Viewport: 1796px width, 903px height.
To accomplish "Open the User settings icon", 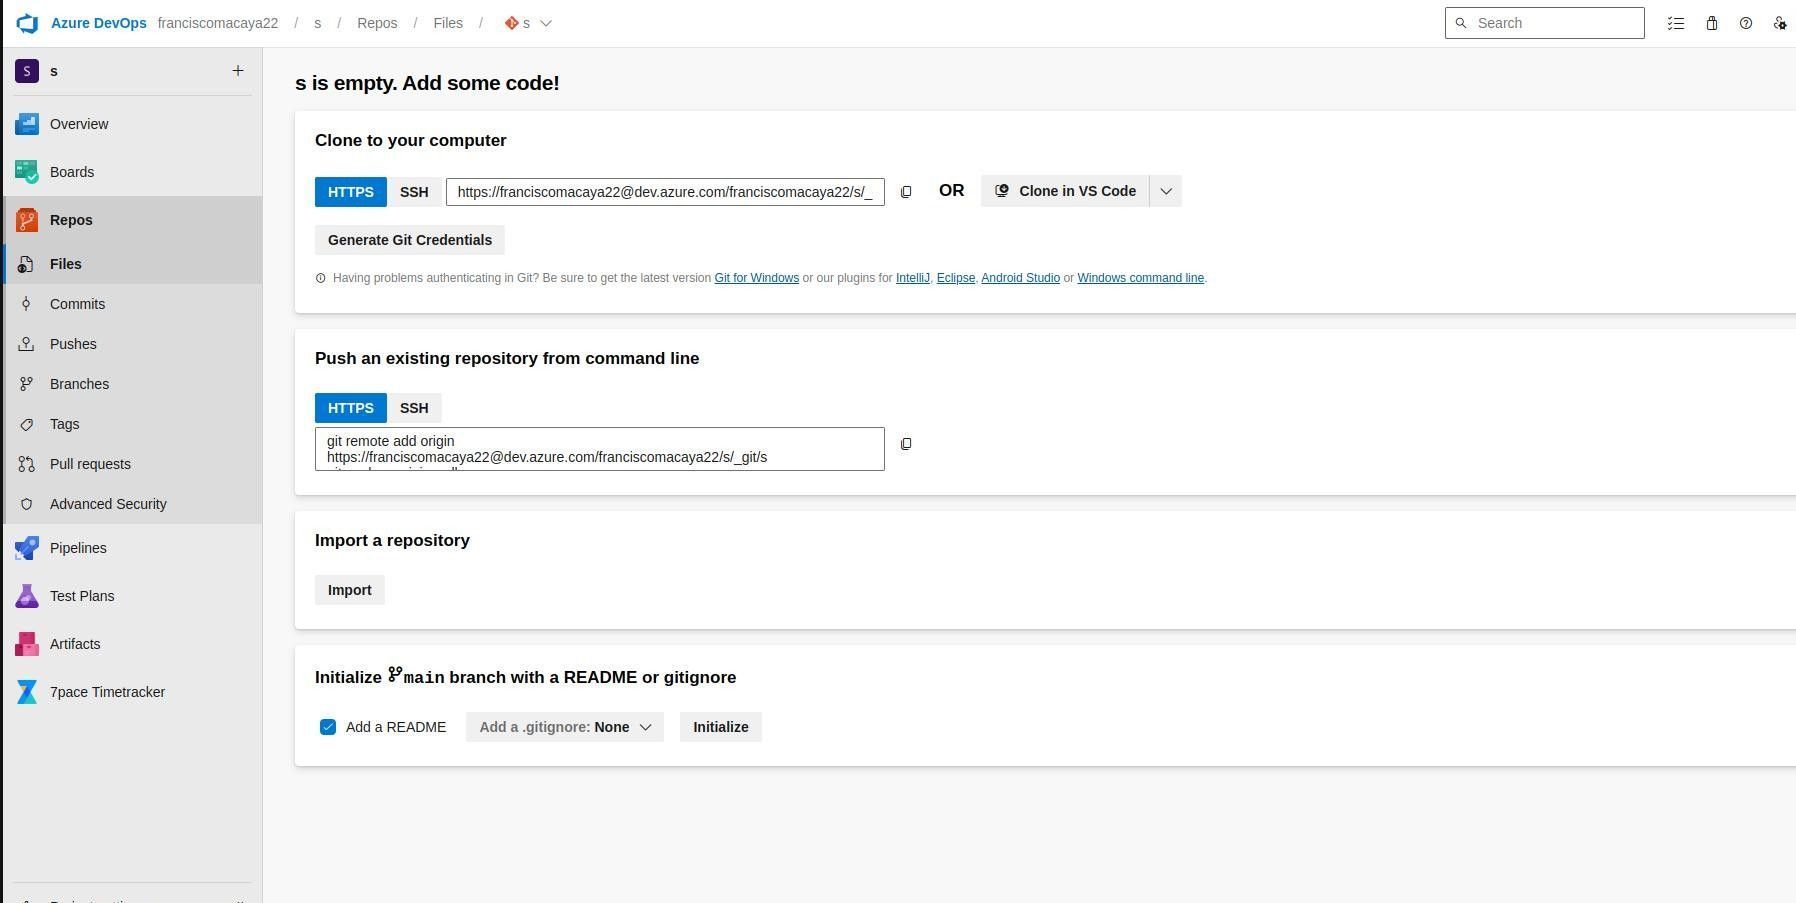I will [x=1780, y=23].
